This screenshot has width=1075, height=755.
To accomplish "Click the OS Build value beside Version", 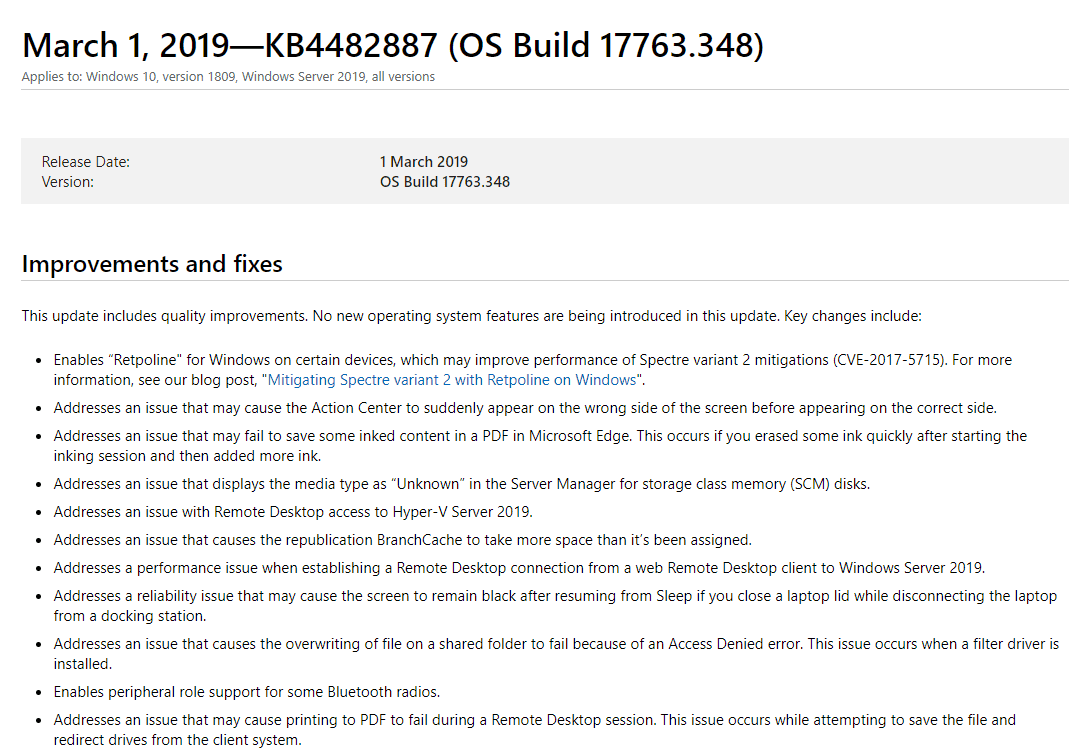I will pyautogui.click(x=444, y=182).
